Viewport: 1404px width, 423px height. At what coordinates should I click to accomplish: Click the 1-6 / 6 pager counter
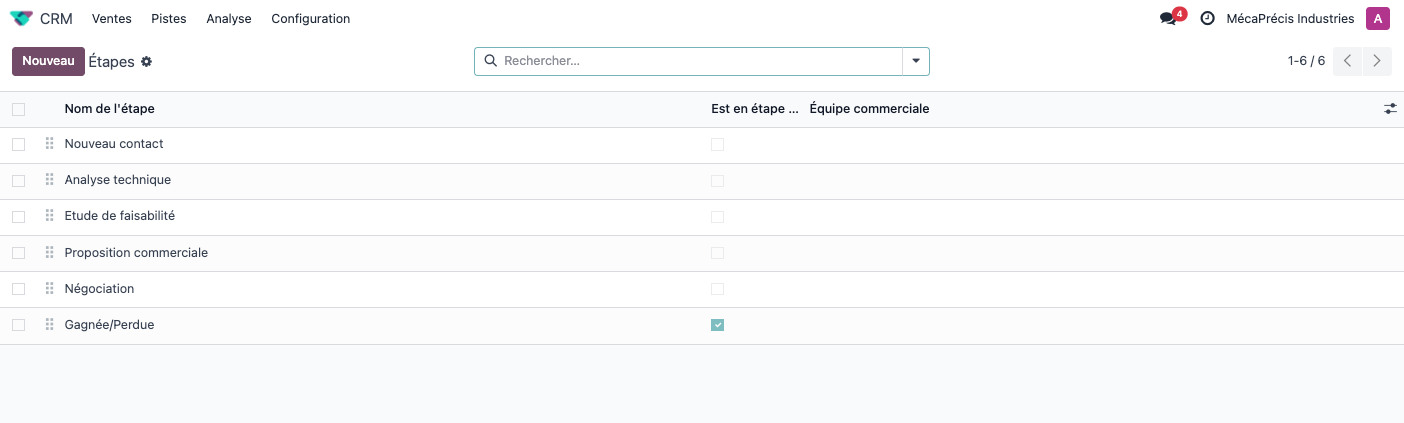(1306, 61)
